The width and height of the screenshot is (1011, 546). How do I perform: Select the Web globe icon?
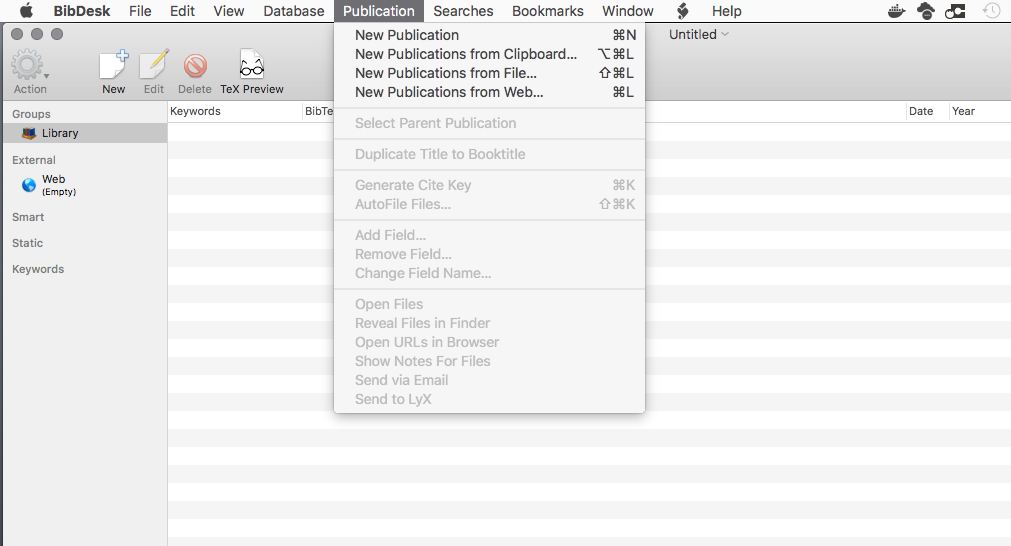[x=29, y=185]
